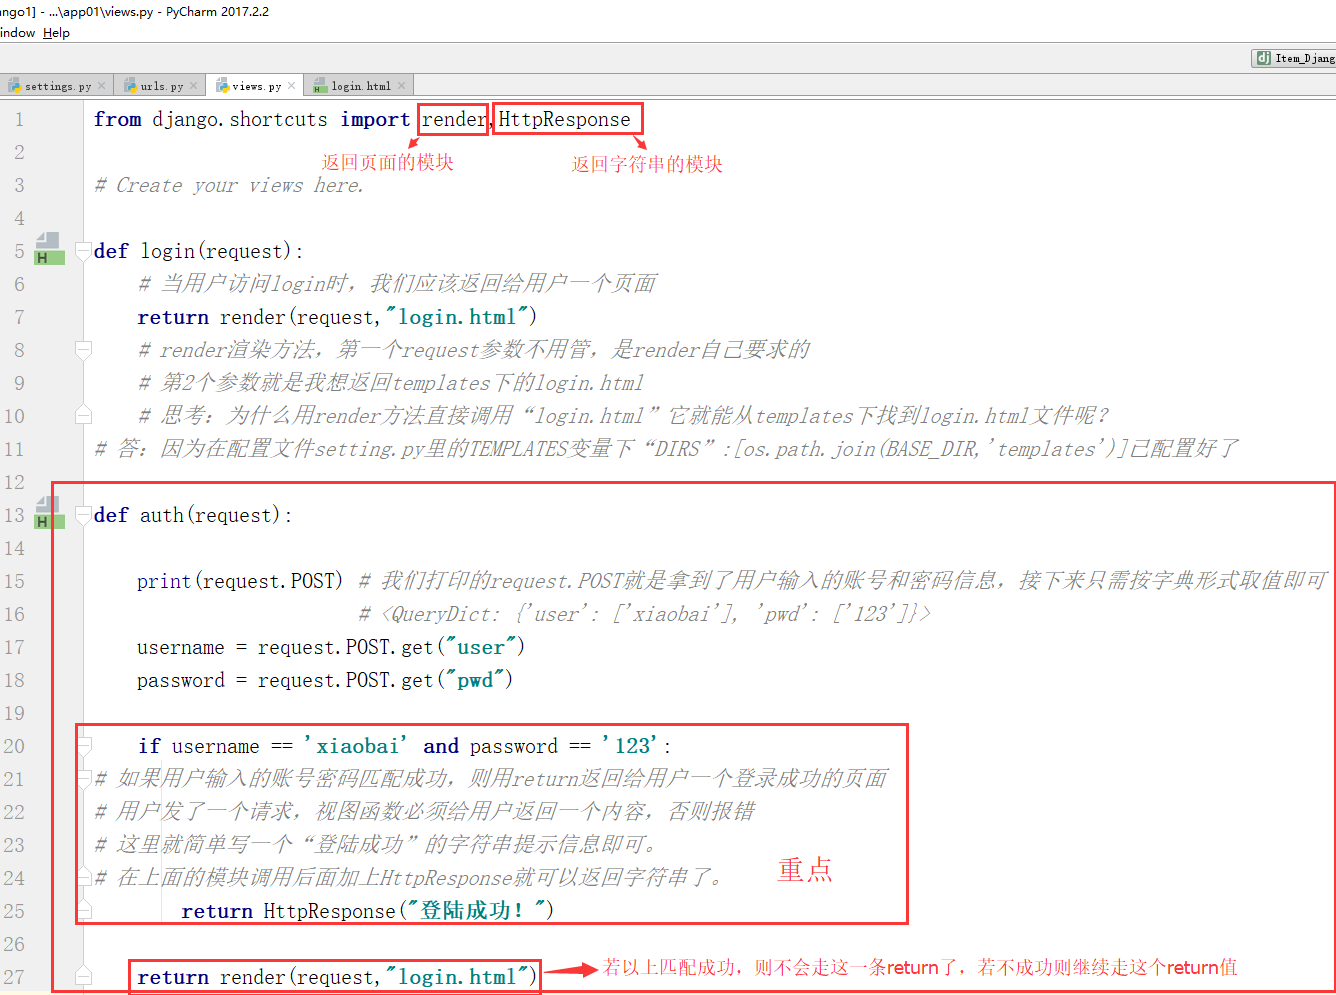The width and height of the screenshot is (1336, 995).
Task: Click the HTML template gutter icon on line 5
Action: (49, 249)
